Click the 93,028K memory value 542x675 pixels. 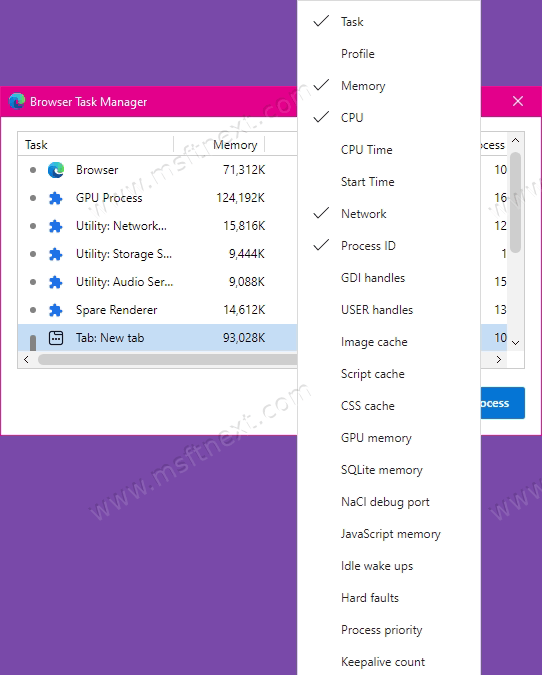point(244,338)
